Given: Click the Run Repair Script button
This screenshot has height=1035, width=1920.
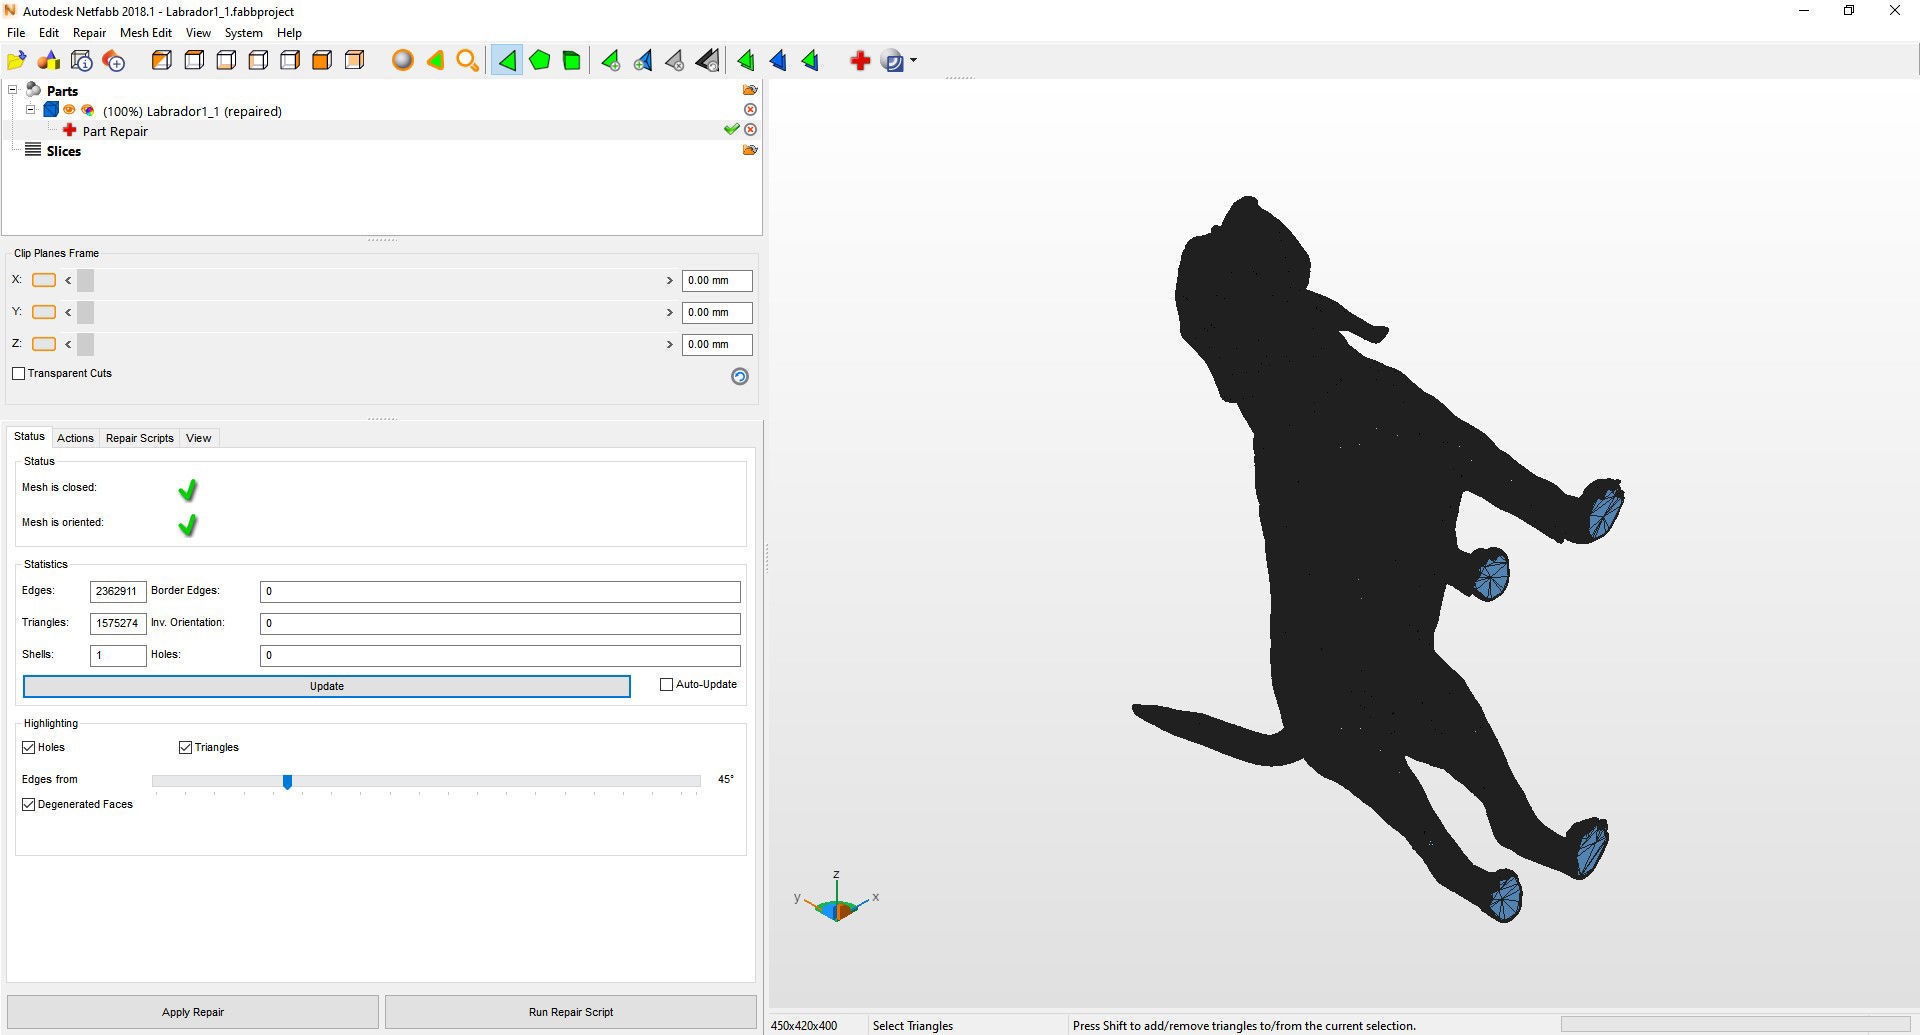Looking at the screenshot, I should [x=571, y=1012].
